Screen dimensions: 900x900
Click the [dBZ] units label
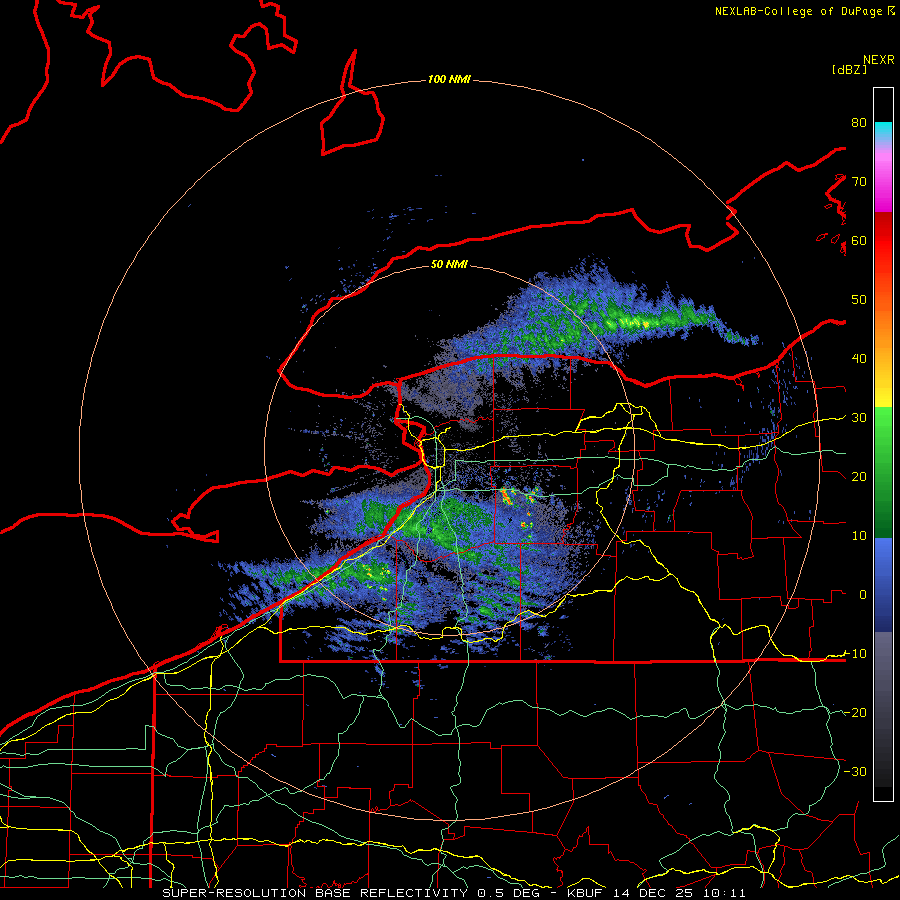pos(849,70)
